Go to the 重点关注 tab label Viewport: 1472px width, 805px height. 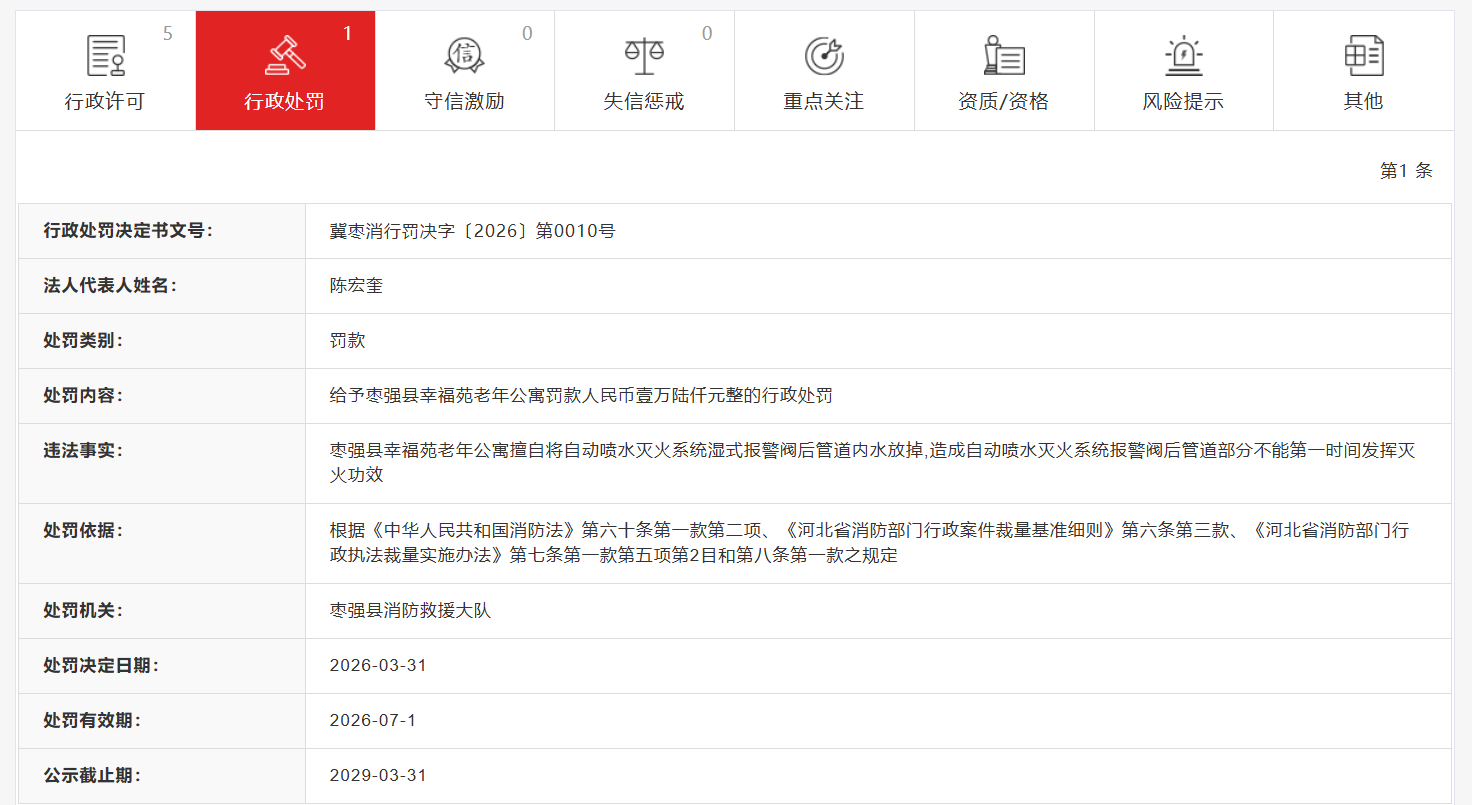(x=824, y=102)
